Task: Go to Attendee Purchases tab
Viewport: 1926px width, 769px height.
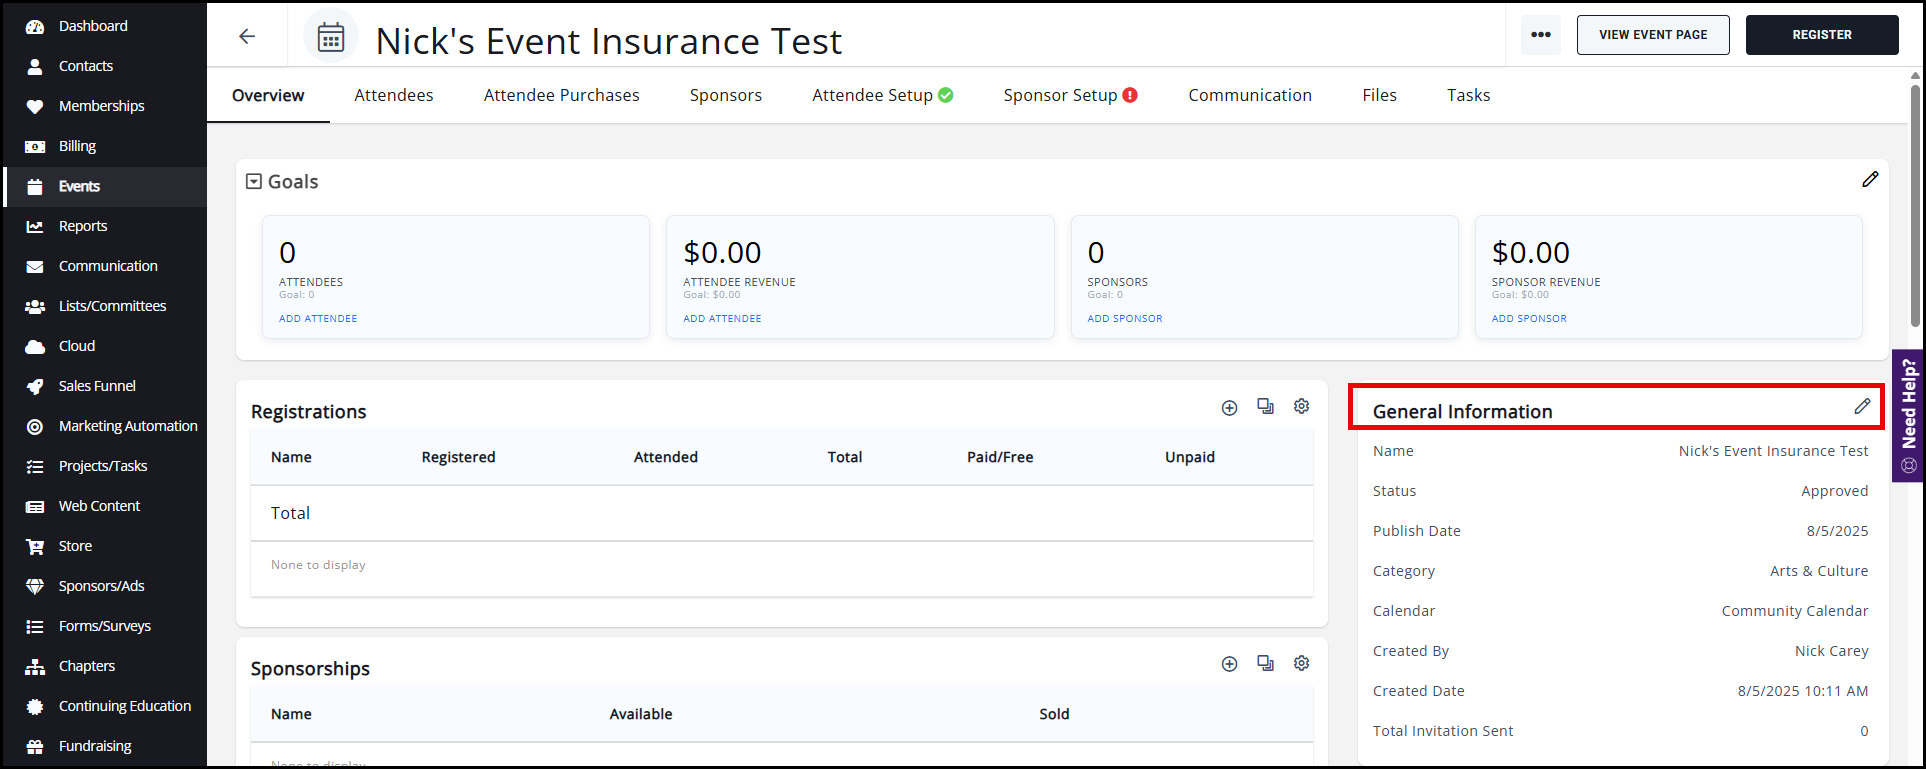Action: click(x=561, y=95)
